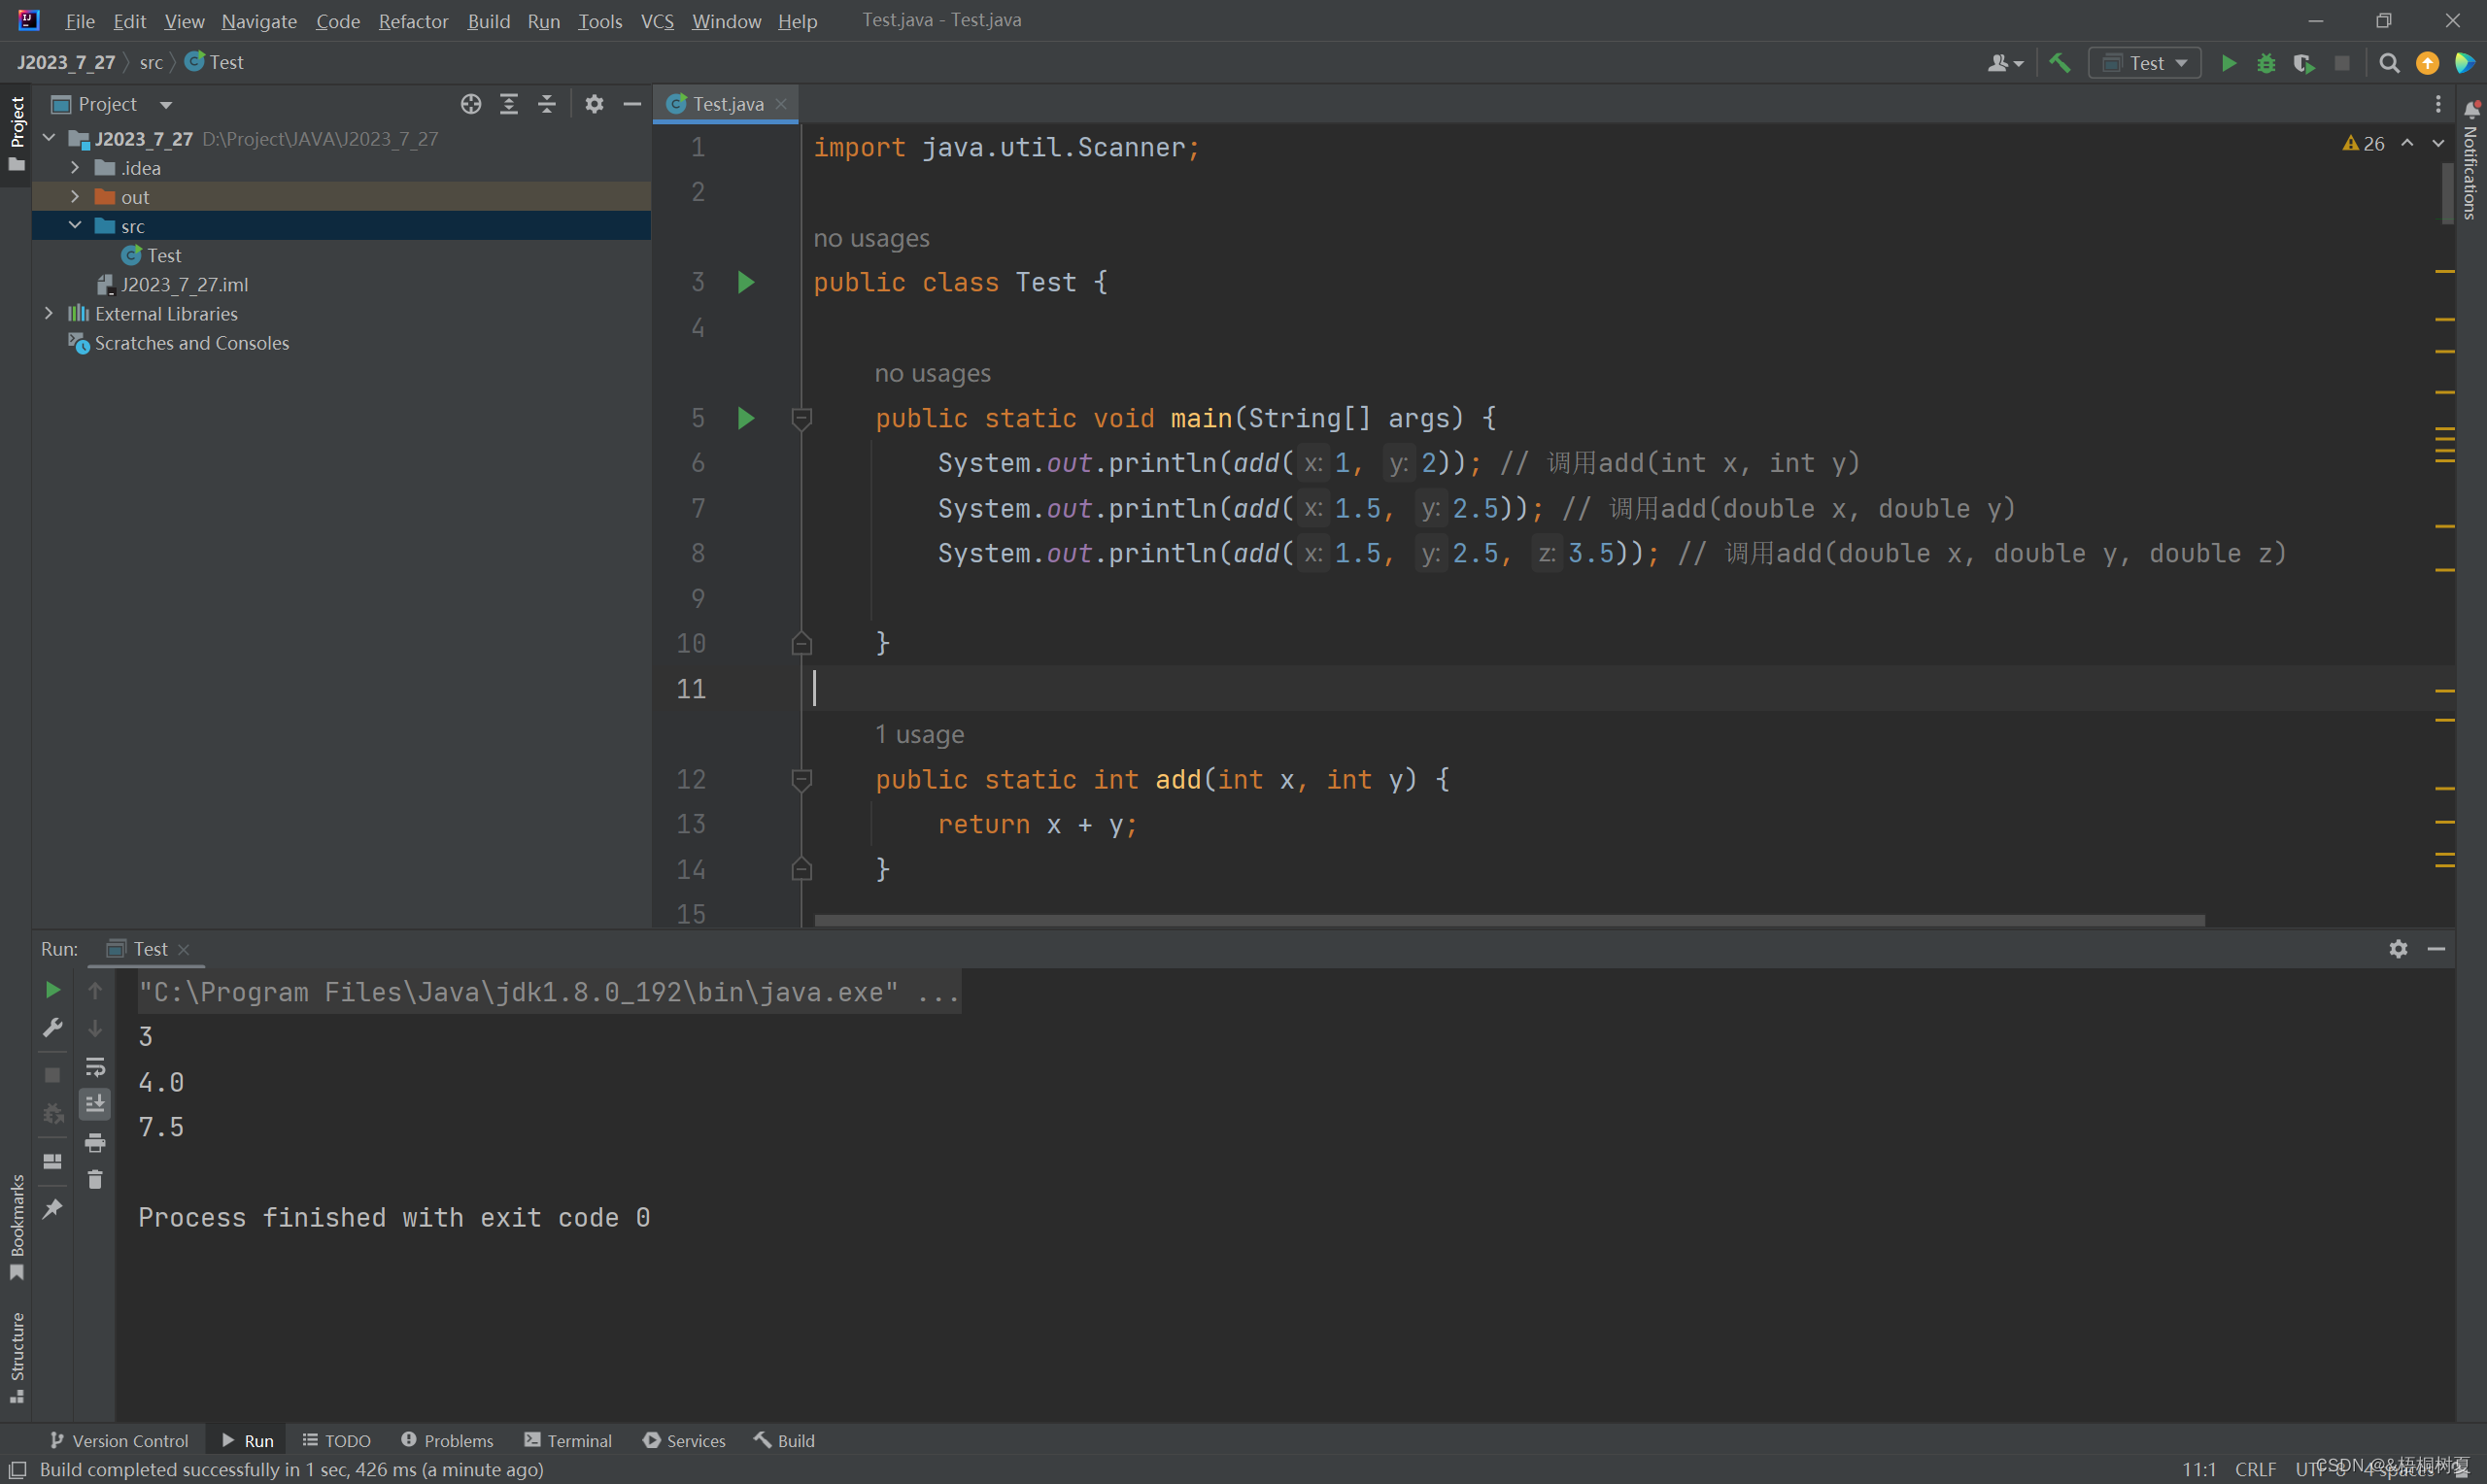Go to next highlighted warning arrow

coord(2438,143)
